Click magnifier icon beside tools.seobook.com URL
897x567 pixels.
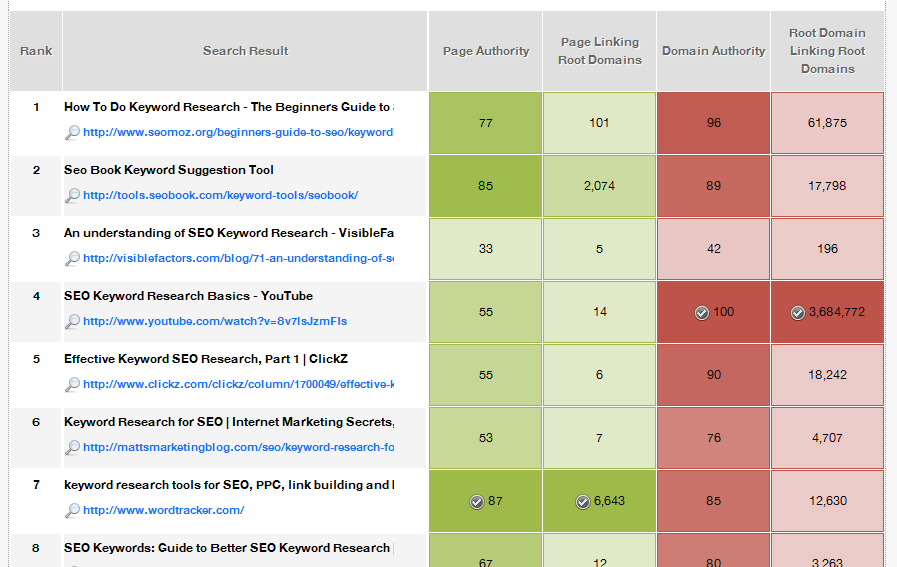(72, 196)
